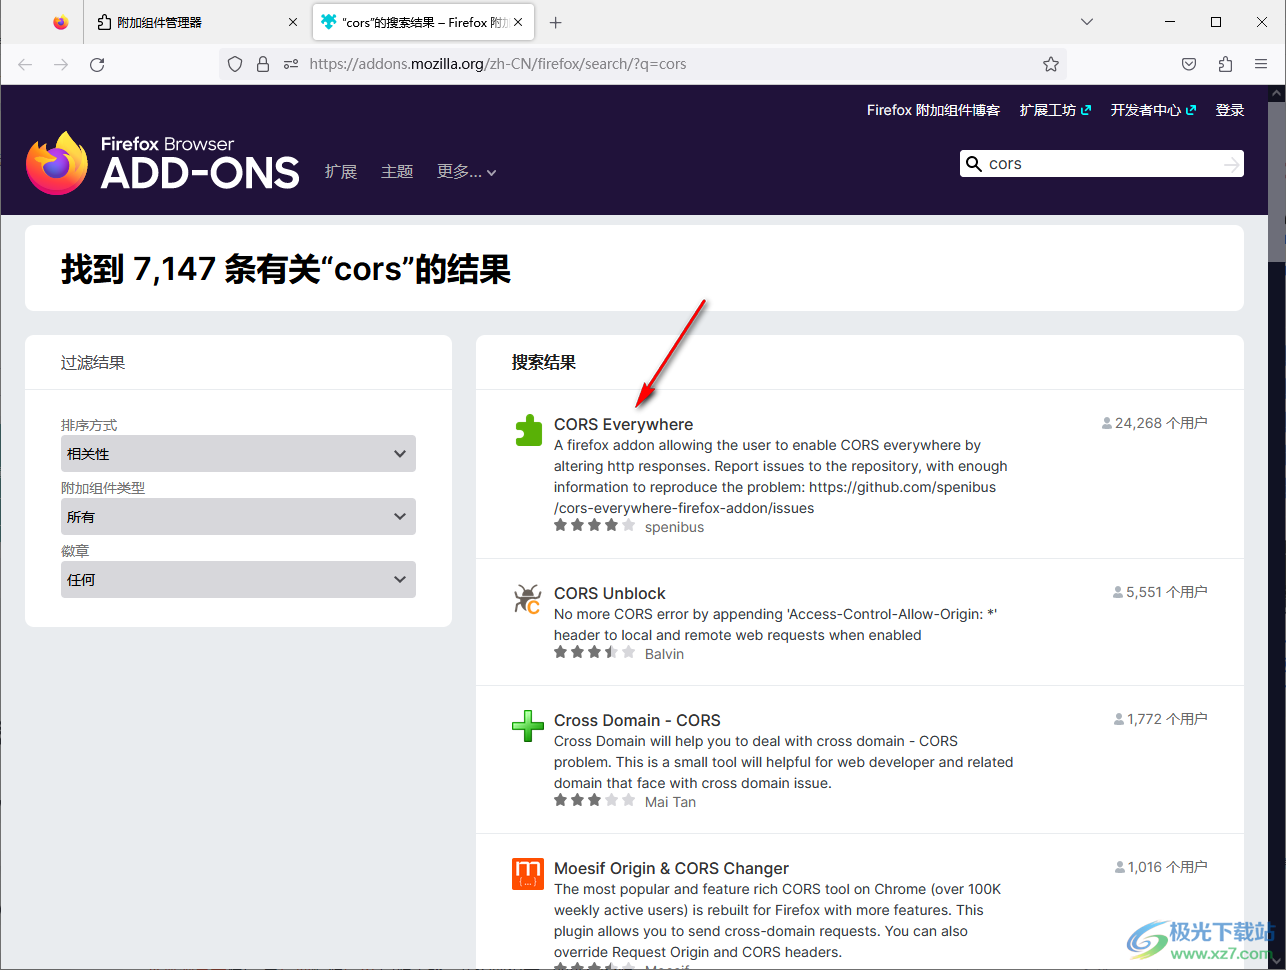Click the 登录 link
The height and width of the screenshot is (970, 1286).
point(1230,110)
